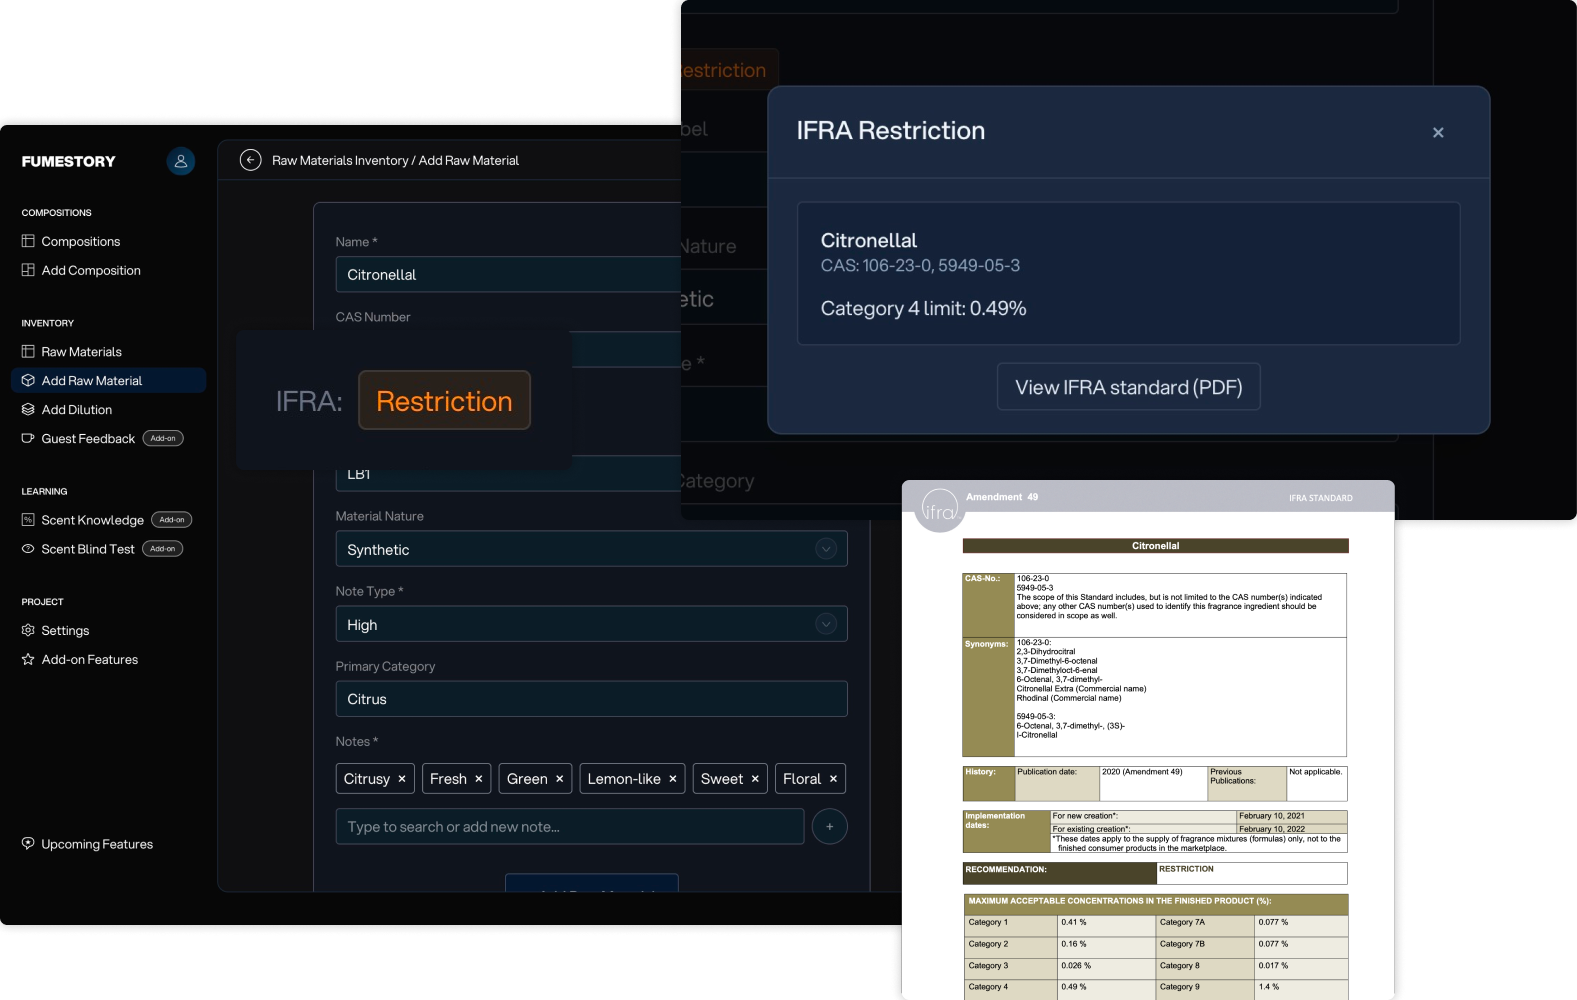Click the Raw Materials Inventory breadcrumb text
Screen dimensions: 1577x1000
pyautogui.click(x=340, y=160)
